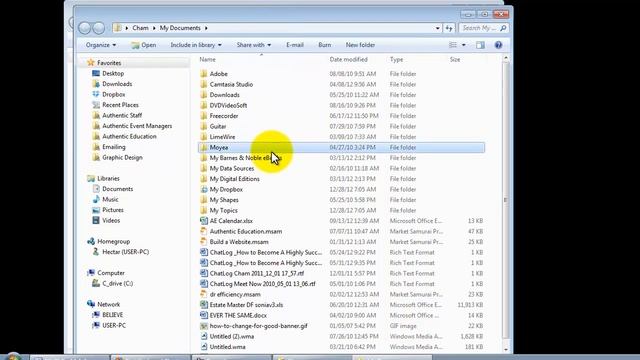Select how-to-change-for-good-banner.gif file
This screenshot has height=360, width=640.
point(258,326)
